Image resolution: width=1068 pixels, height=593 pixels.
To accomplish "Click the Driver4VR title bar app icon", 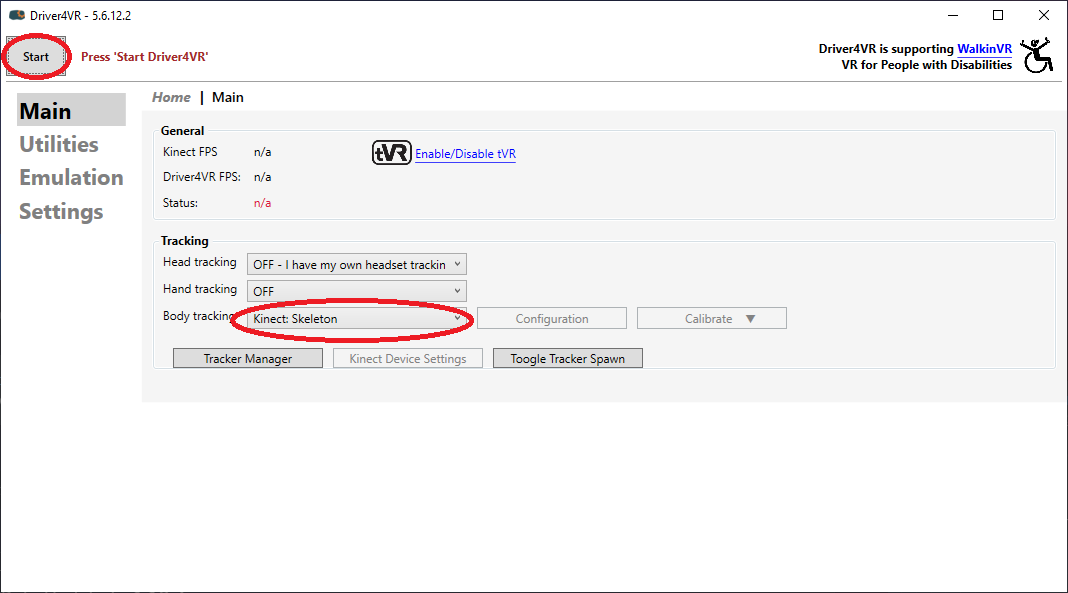I will click(17, 15).
